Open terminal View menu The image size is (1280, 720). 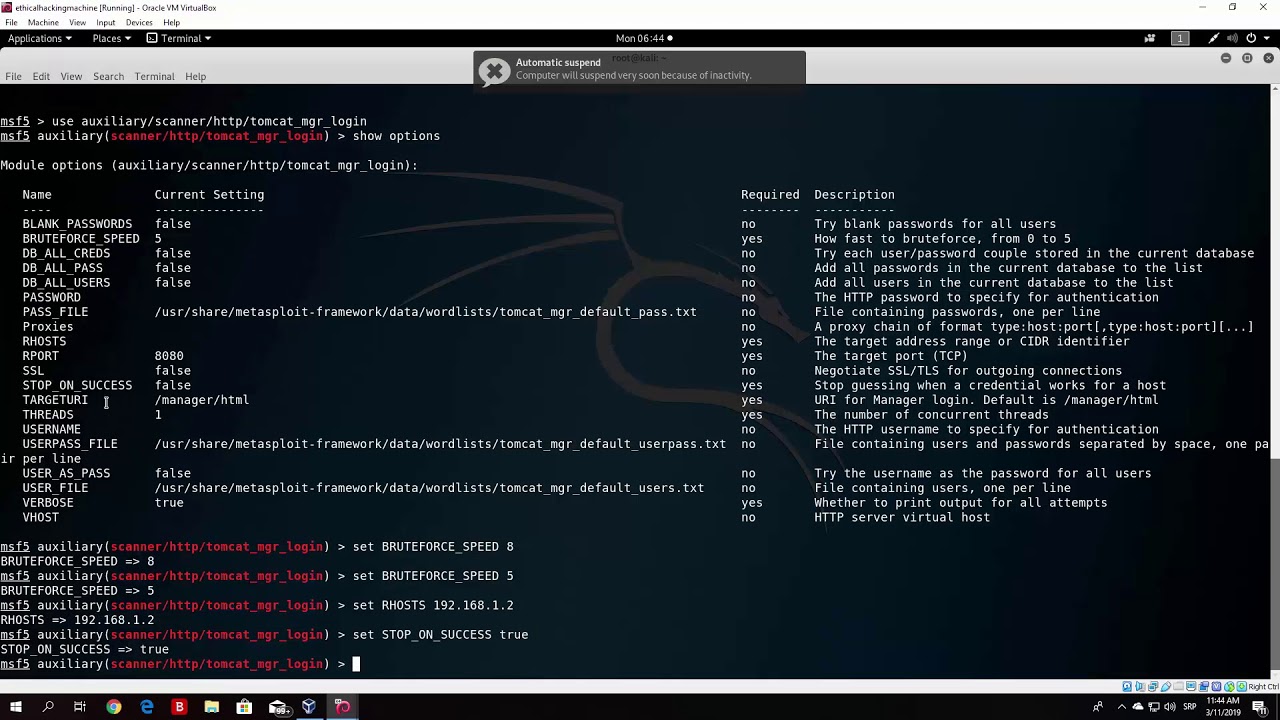point(71,76)
